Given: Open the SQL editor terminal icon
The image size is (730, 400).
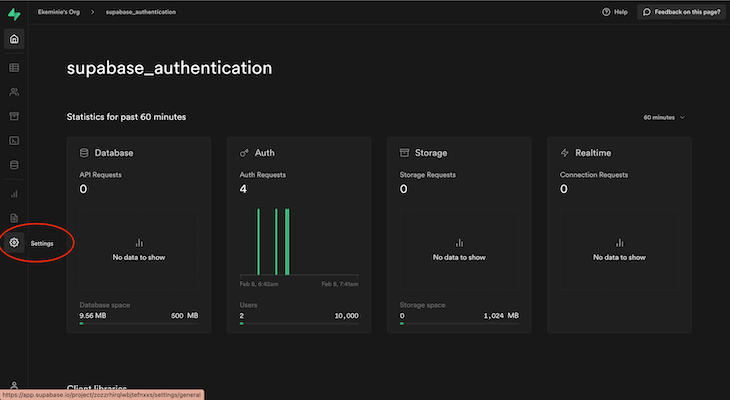Looking at the screenshot, I should tap(14, 141).
